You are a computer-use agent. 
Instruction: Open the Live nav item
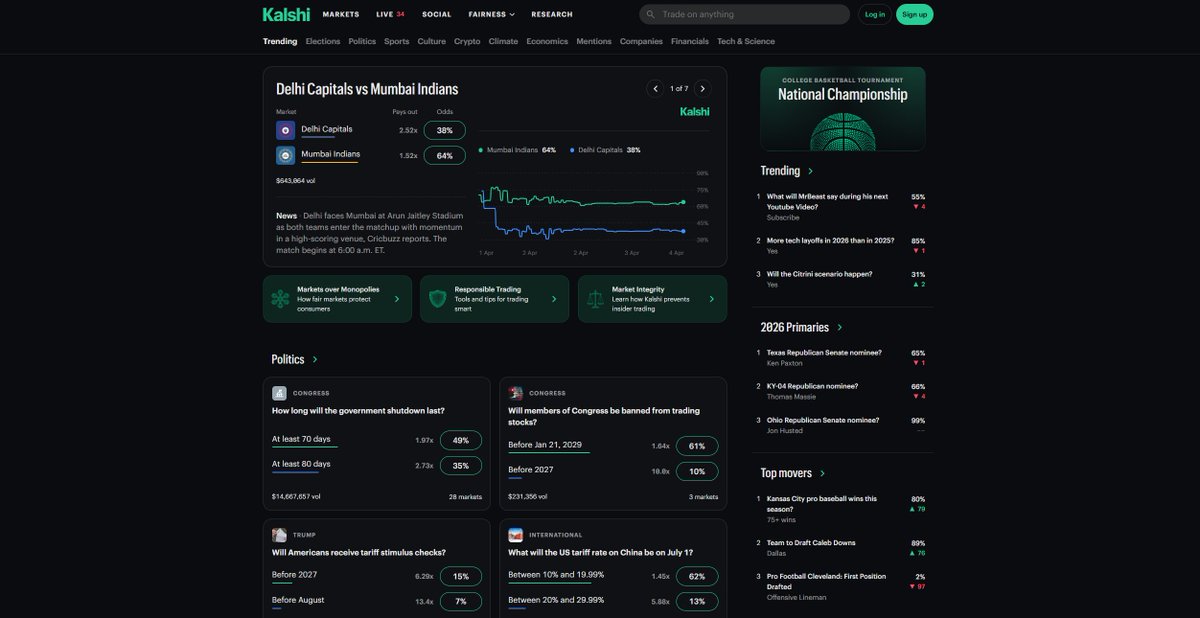point(390,14)
